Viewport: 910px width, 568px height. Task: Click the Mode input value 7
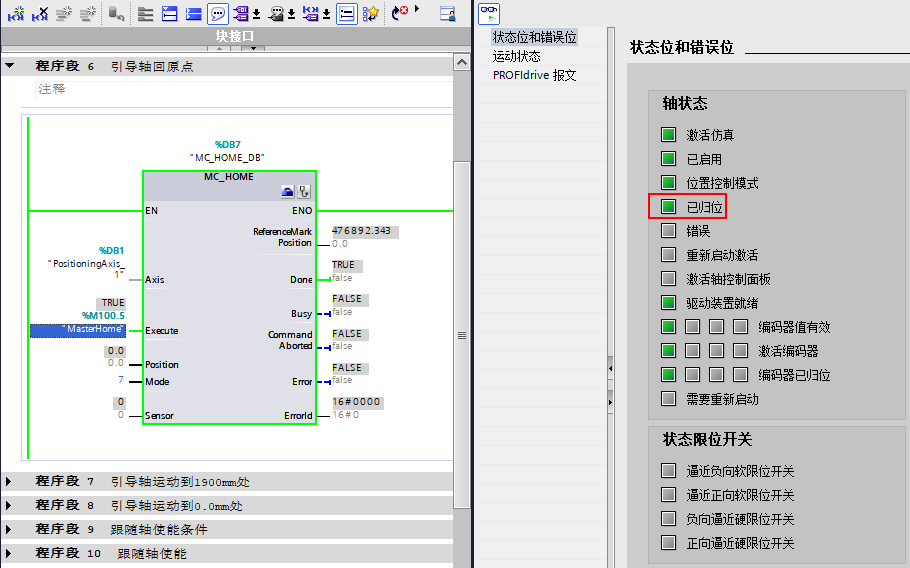(121, 379)
